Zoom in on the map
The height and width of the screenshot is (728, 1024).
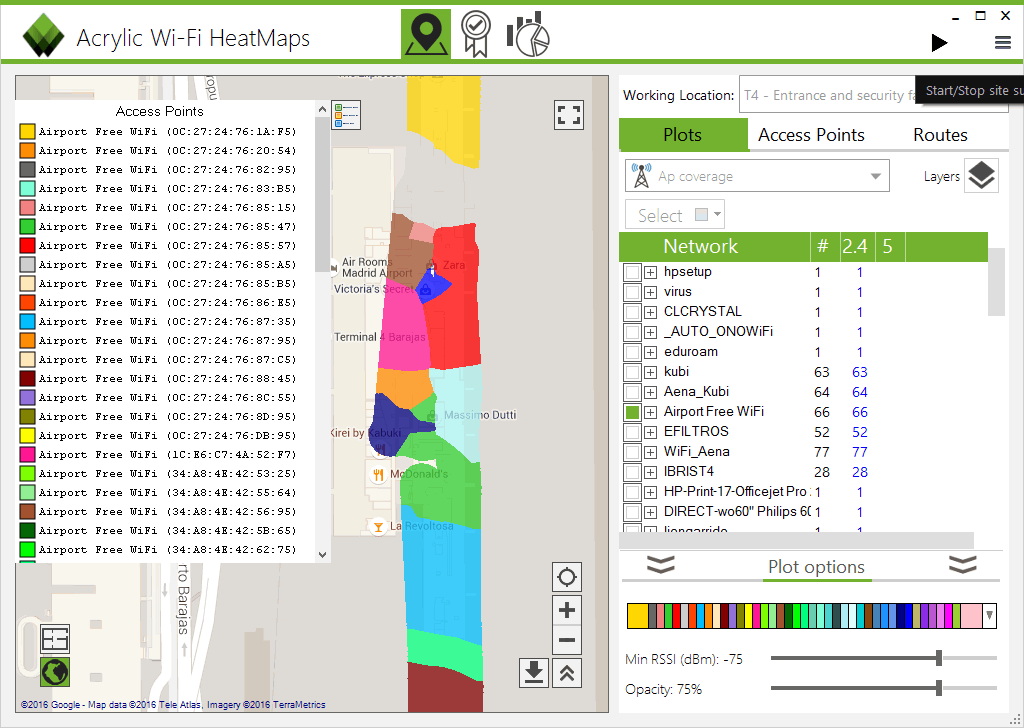tap(567, 610)
